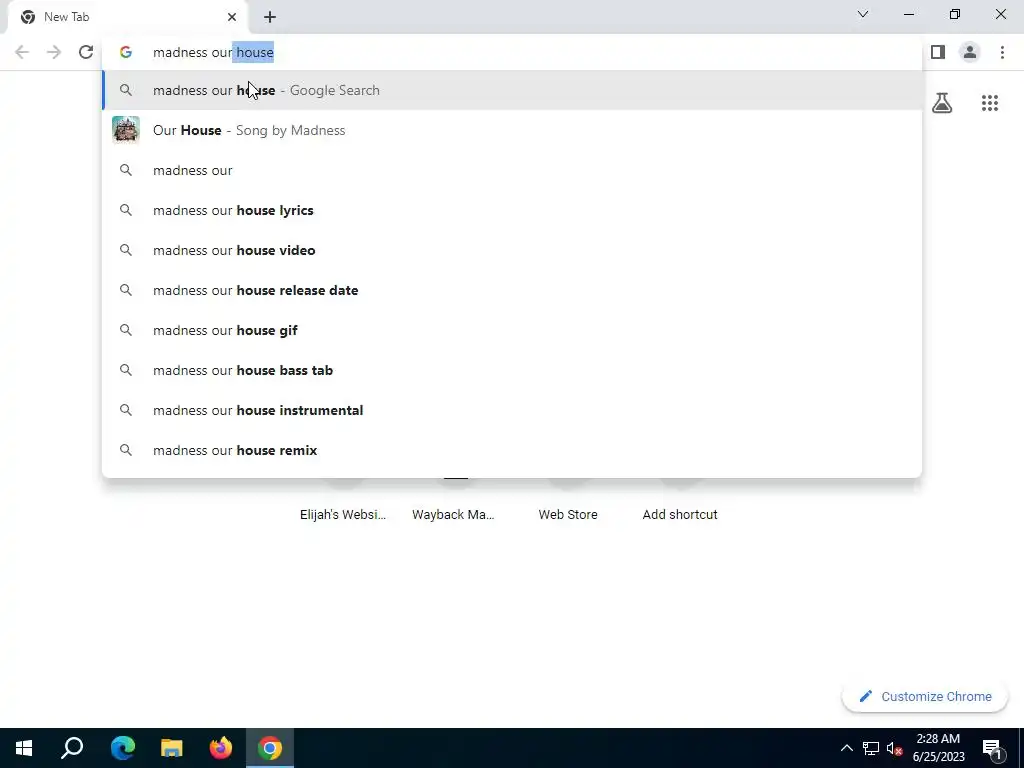The width and height of the screenshot is (1024, 768).
Task: Pick 'madness our house video' suggestion
Action: 512,250
